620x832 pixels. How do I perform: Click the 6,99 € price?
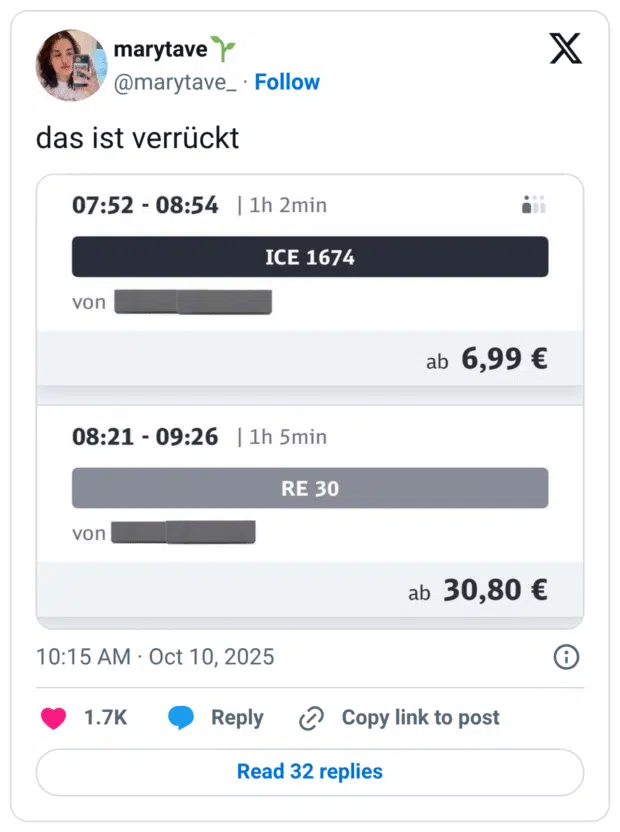[x=504, y=359]
